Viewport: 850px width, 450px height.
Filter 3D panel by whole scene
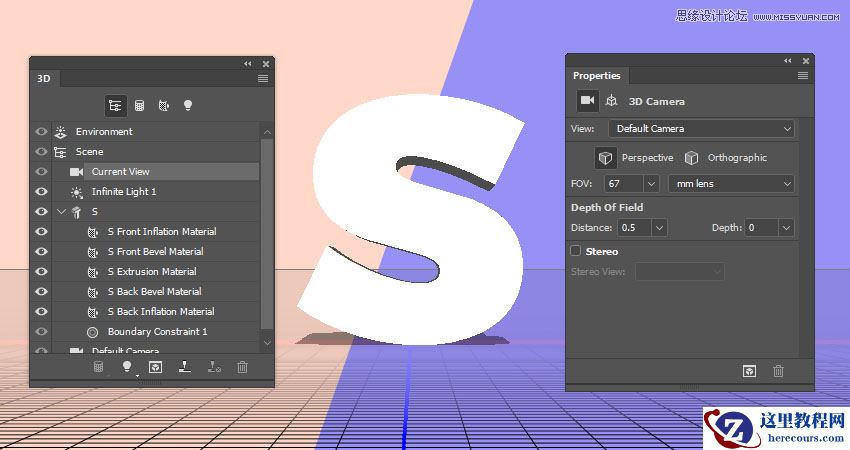(x=115, y=105)
